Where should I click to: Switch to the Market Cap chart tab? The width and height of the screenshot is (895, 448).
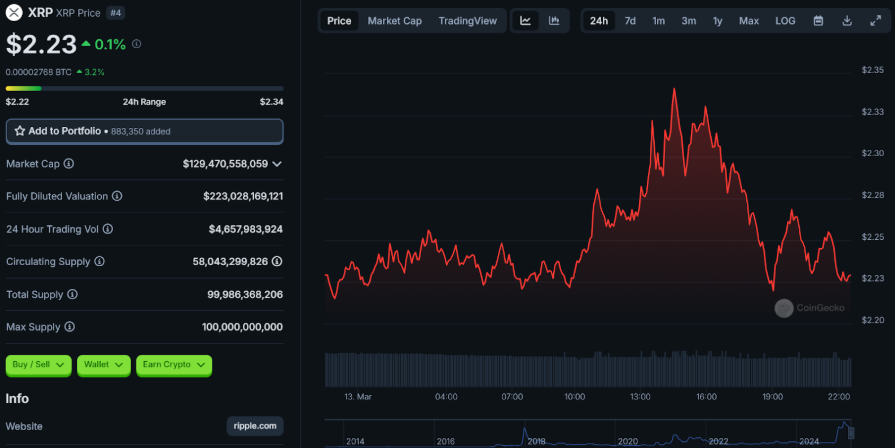394,21
